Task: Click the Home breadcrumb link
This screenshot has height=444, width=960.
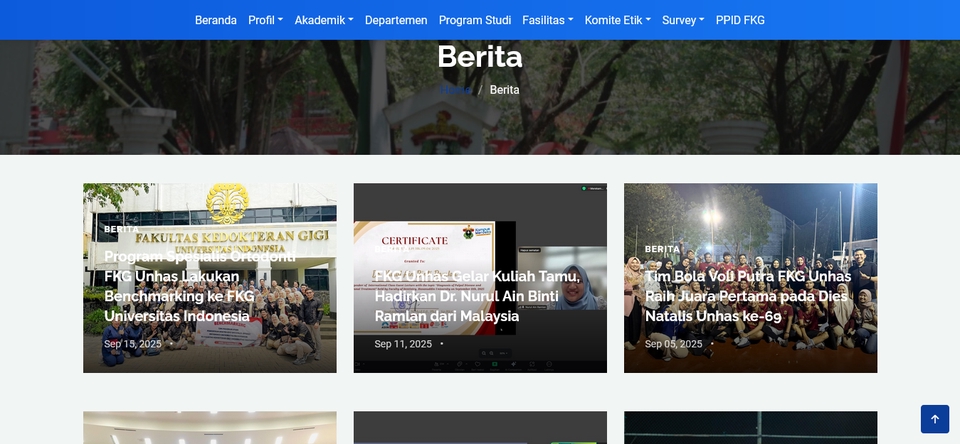Action: click(x=456, y=90)
